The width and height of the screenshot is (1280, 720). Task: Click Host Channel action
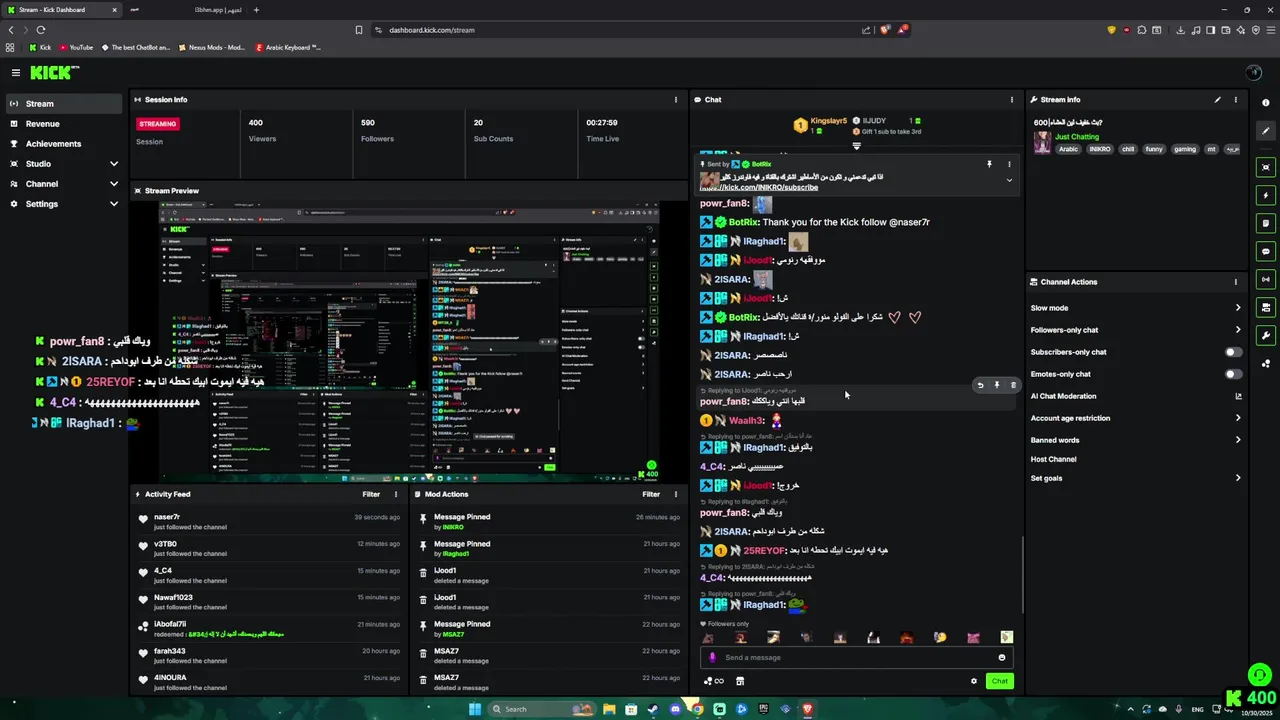pos(1053,459)
